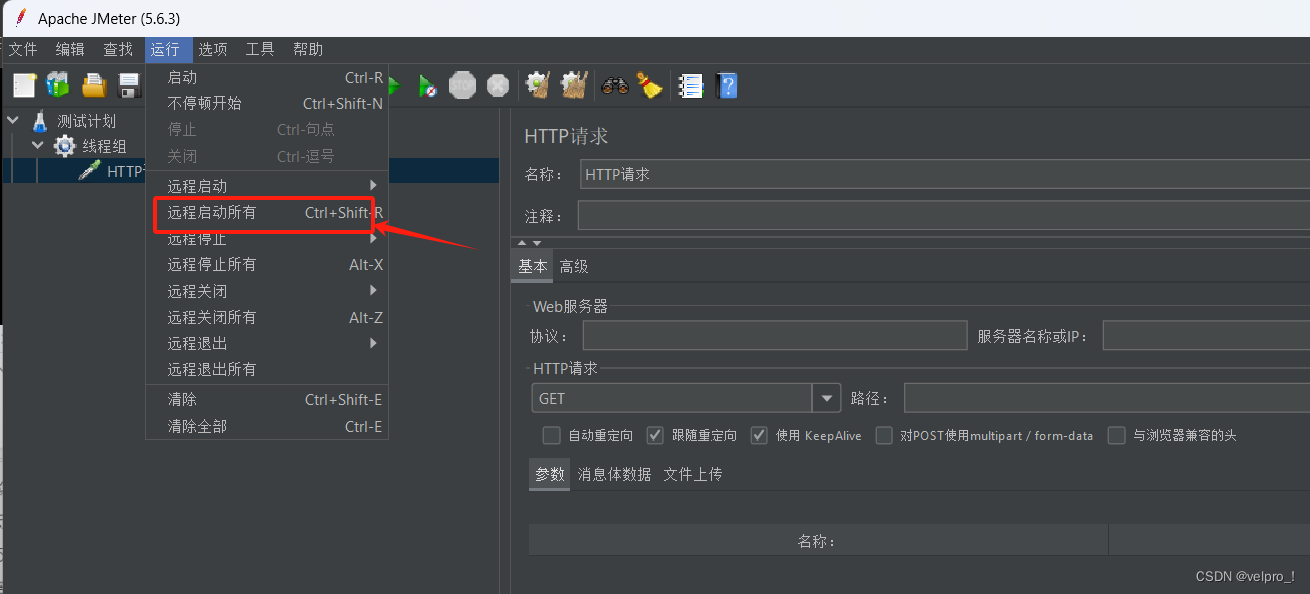Select 远程启动所有 menu entry
Screen dimensions: 1310x594
pos(267,212)
